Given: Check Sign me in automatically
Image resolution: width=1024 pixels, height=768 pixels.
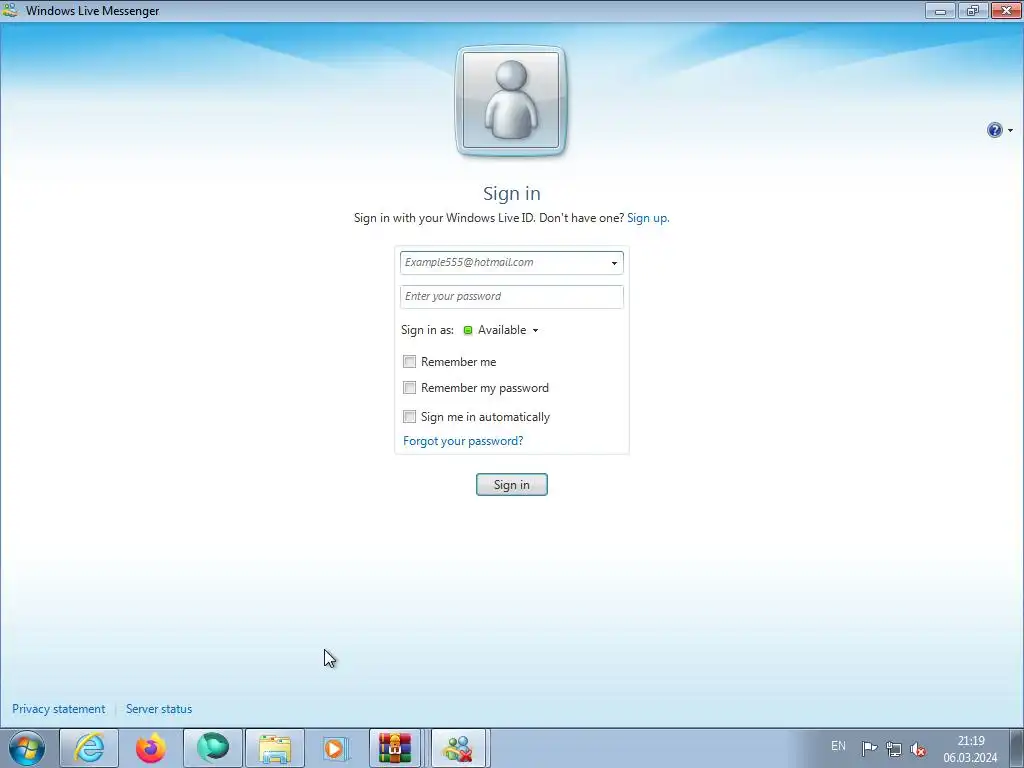Looking at the screenshot, I should point(409,417).
